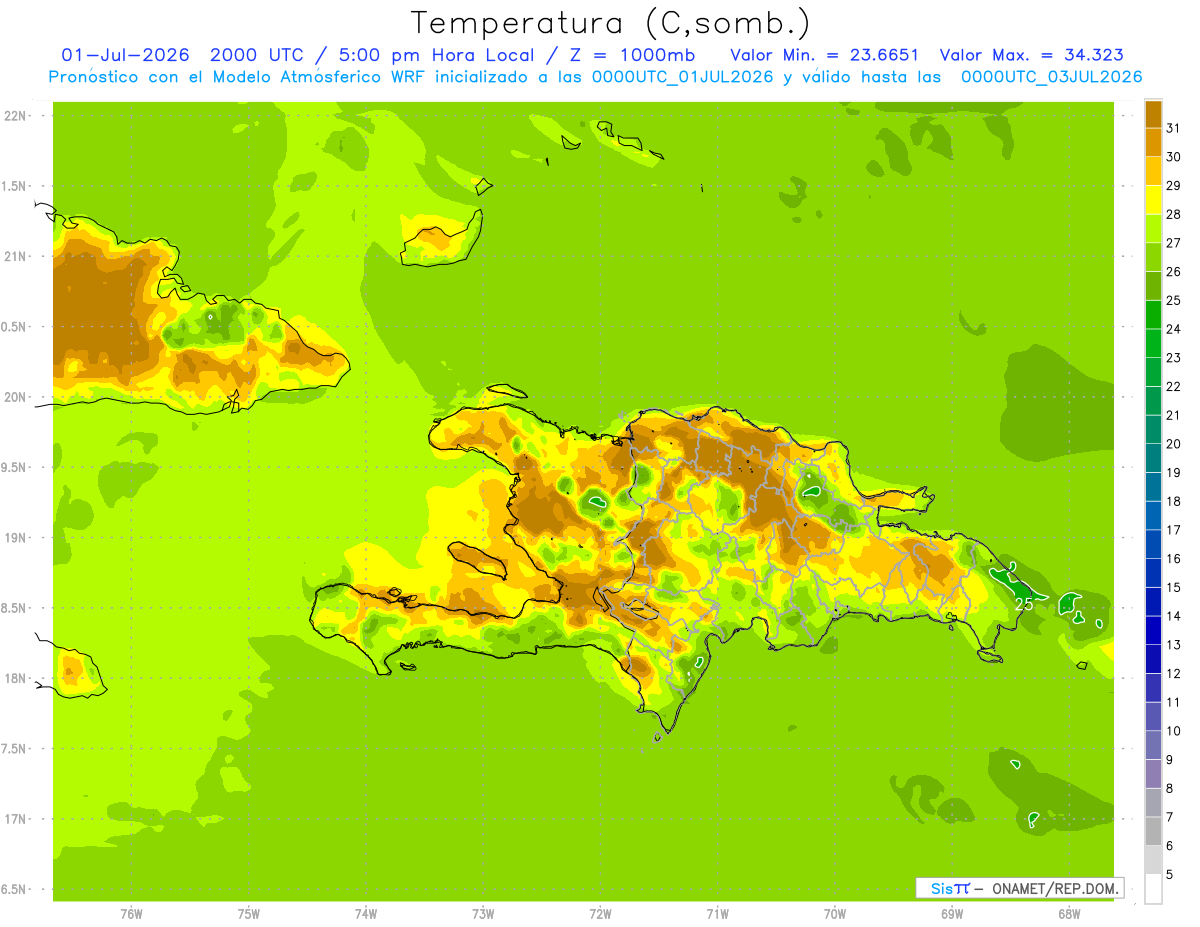Select the '71W' longitude axis label
This screenshot has height=927, width=1200.
tap(717, 913)
